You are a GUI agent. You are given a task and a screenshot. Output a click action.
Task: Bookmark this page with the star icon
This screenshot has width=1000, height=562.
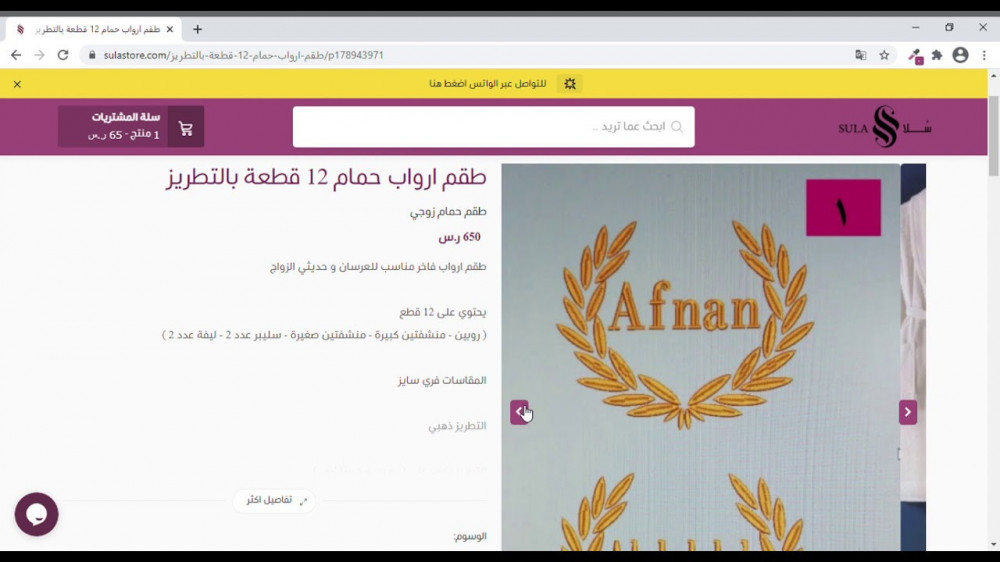(884, 56)
